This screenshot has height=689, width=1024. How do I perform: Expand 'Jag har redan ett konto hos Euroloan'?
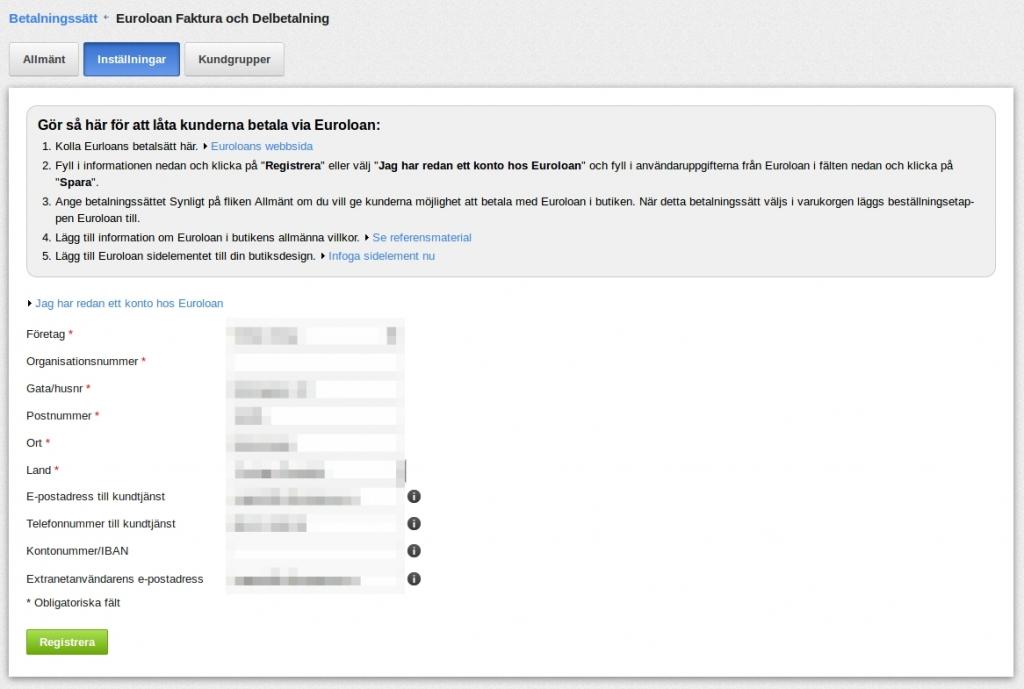129,303
